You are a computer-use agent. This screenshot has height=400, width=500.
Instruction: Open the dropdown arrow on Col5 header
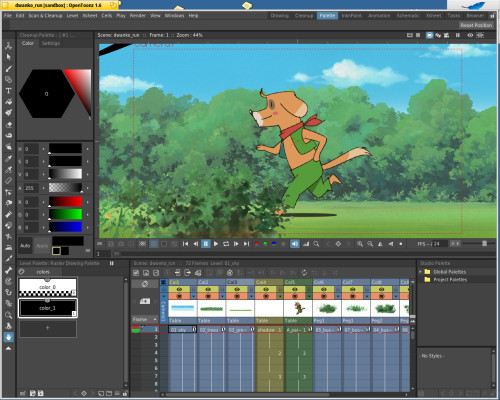(x=309, y=296)
